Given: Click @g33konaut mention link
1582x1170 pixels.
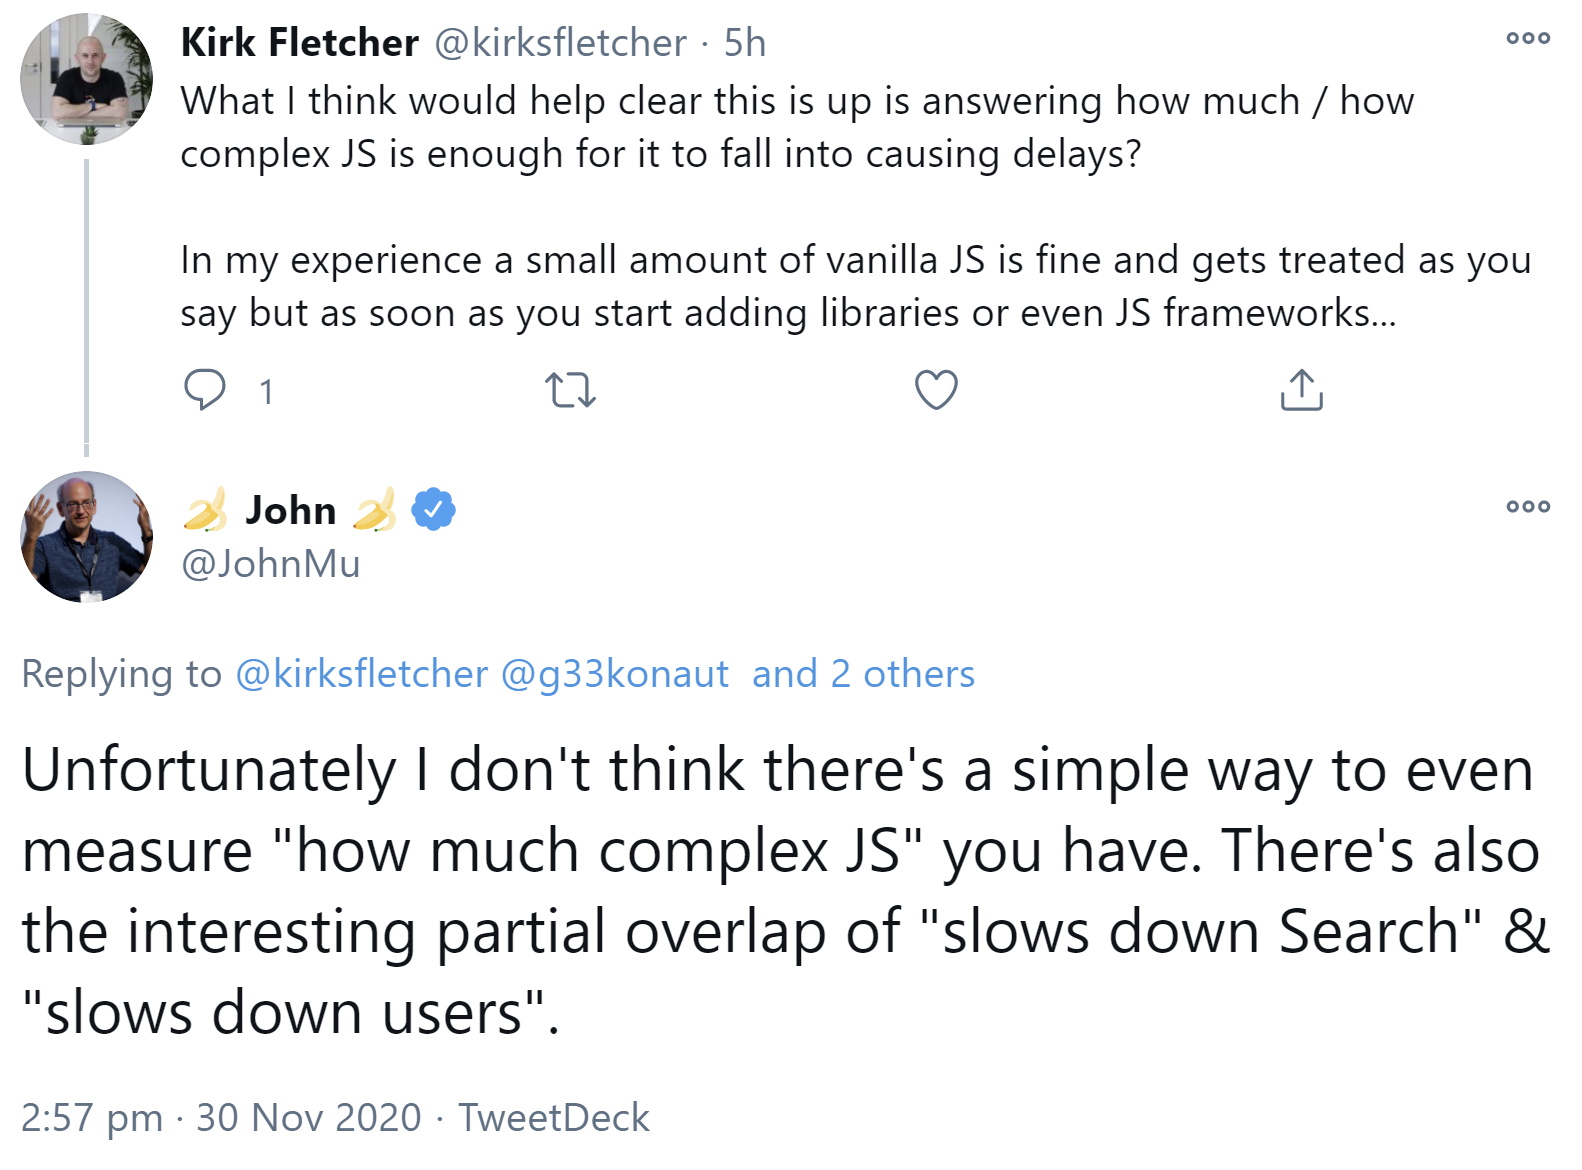Looking at the screenshot, I should pyautogui.click(x=614, y=674).
